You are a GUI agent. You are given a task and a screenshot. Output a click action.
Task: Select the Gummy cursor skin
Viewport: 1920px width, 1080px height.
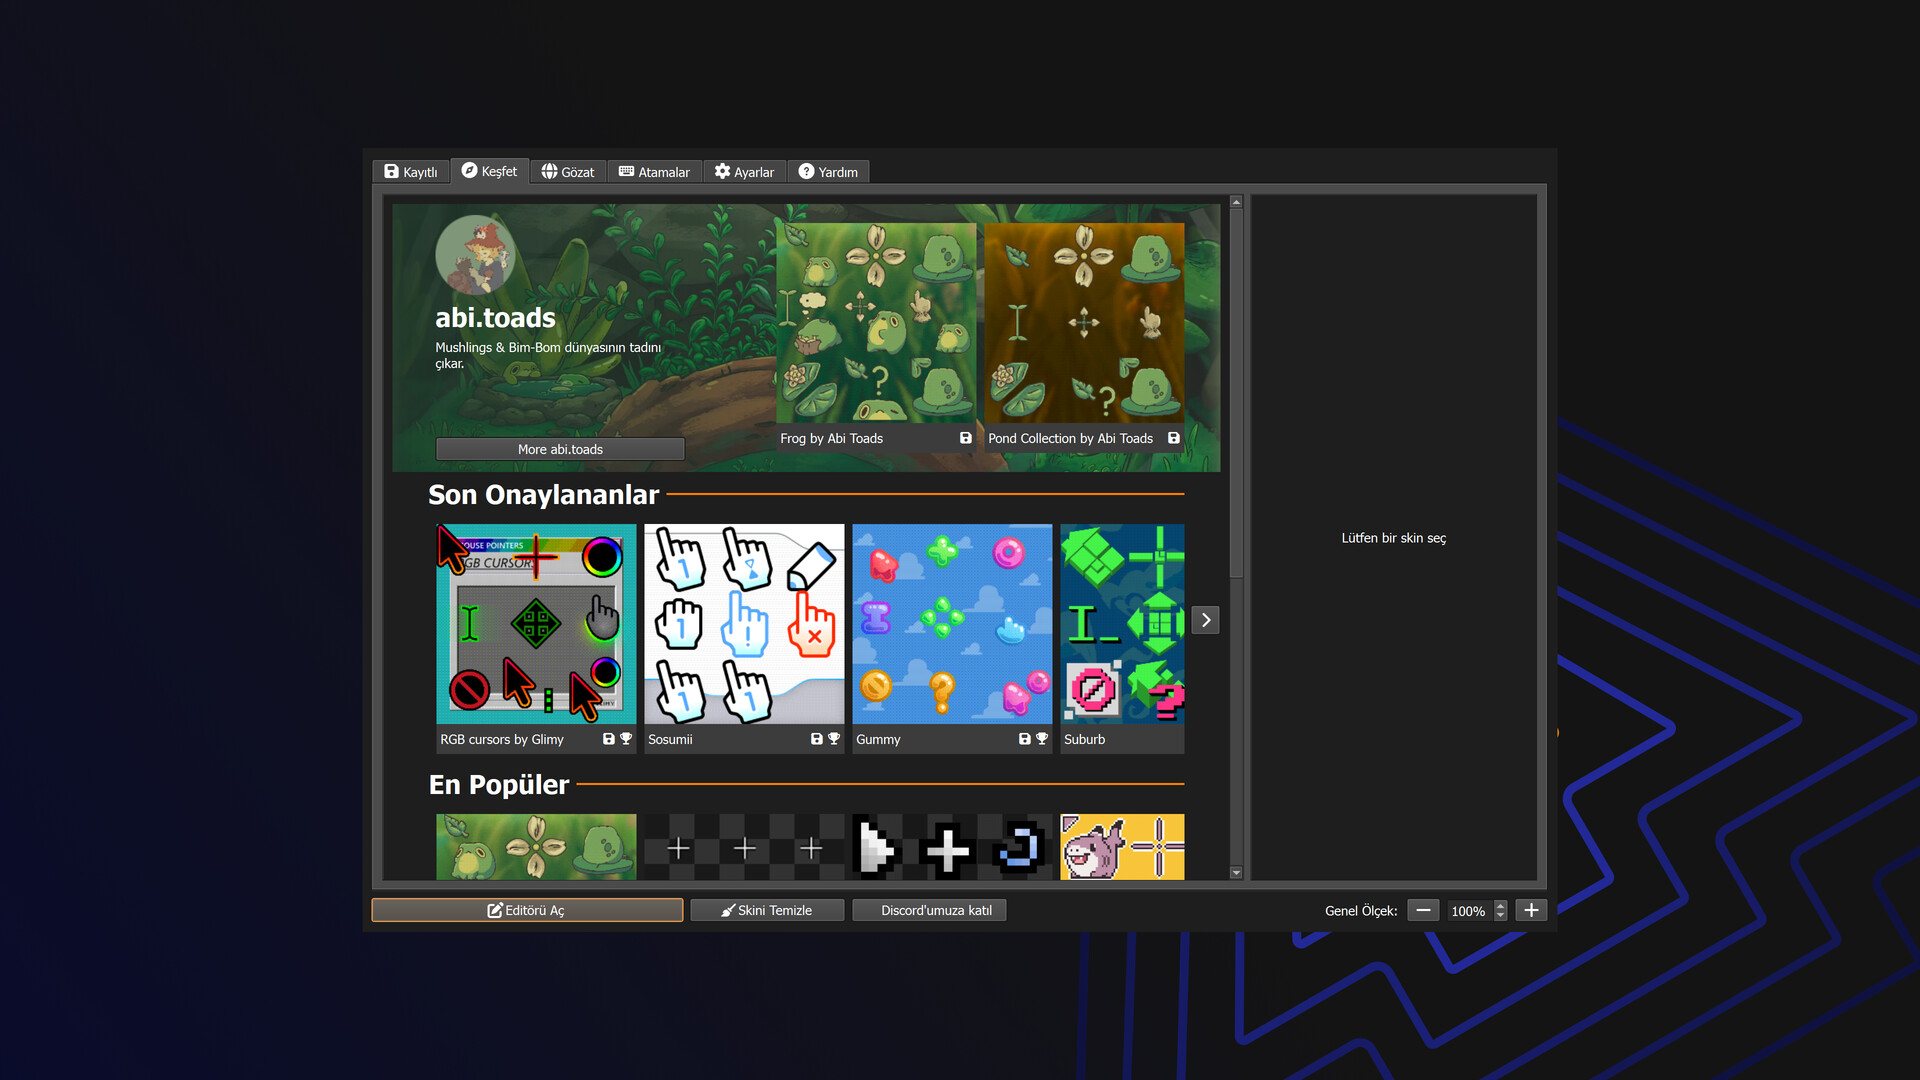[x=952, y=624]
